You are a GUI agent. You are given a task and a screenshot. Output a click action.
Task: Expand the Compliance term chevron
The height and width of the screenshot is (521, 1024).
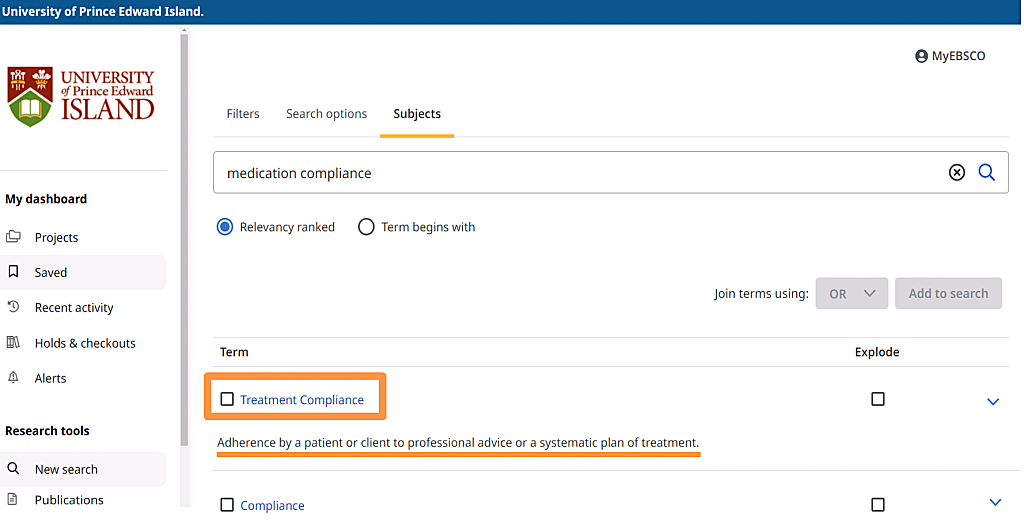coord(995,503)
